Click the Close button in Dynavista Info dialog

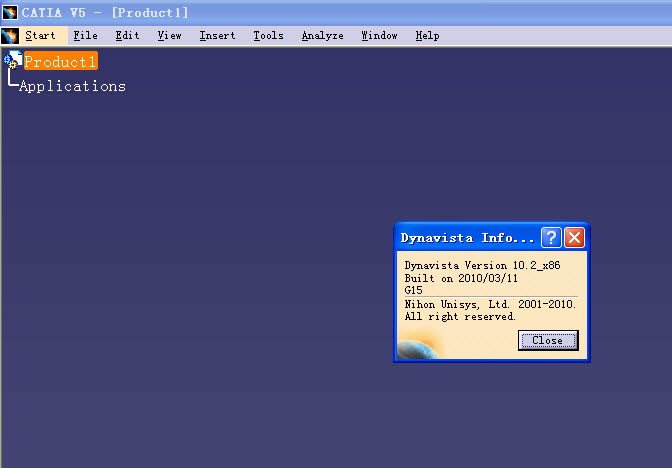pos(548,340)
